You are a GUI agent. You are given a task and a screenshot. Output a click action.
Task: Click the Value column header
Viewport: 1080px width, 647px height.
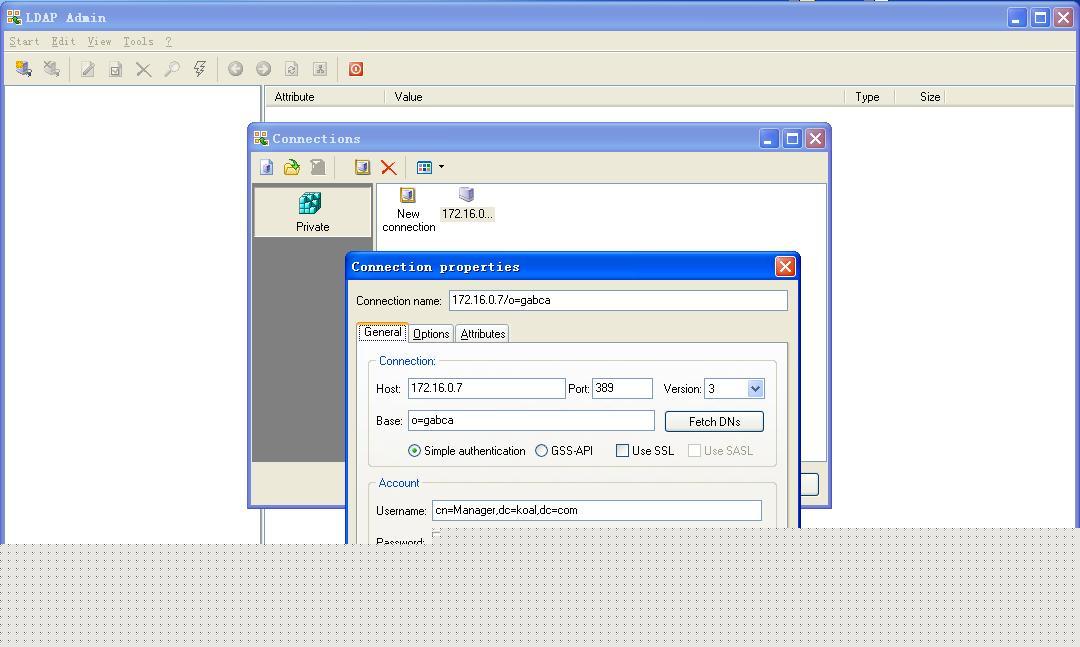click(614, 97)
